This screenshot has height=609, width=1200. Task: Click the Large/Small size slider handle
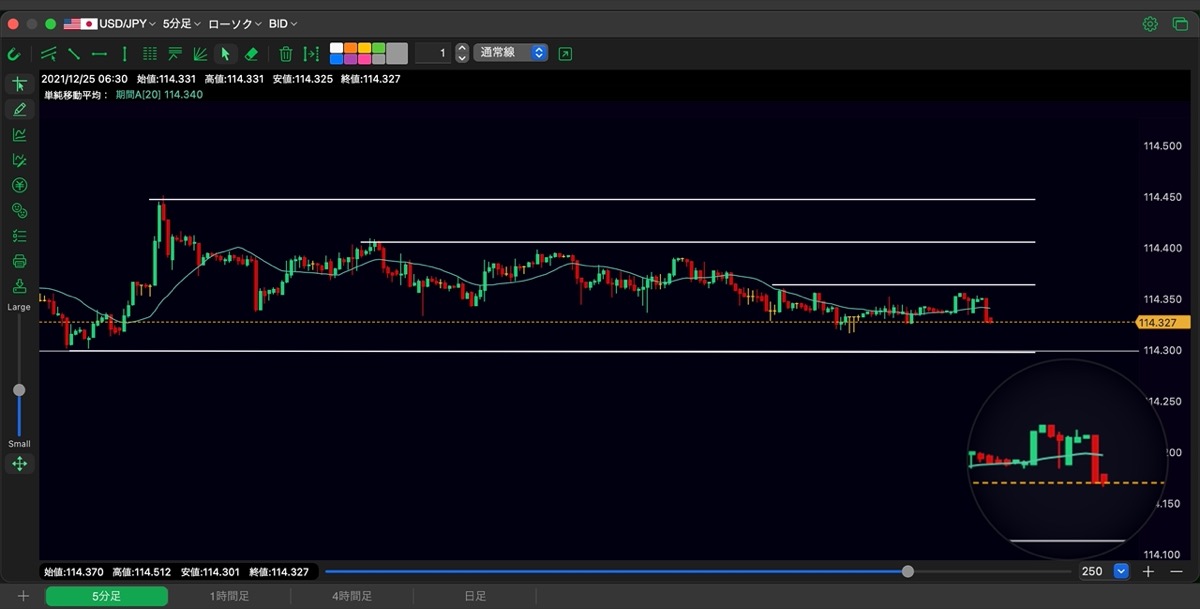[19, 390]
